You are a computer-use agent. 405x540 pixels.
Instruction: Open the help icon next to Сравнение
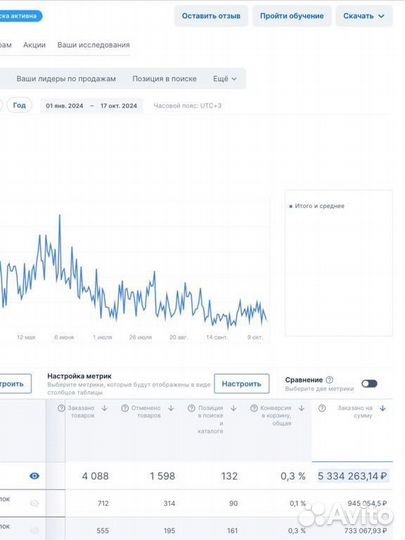(329, 380)
